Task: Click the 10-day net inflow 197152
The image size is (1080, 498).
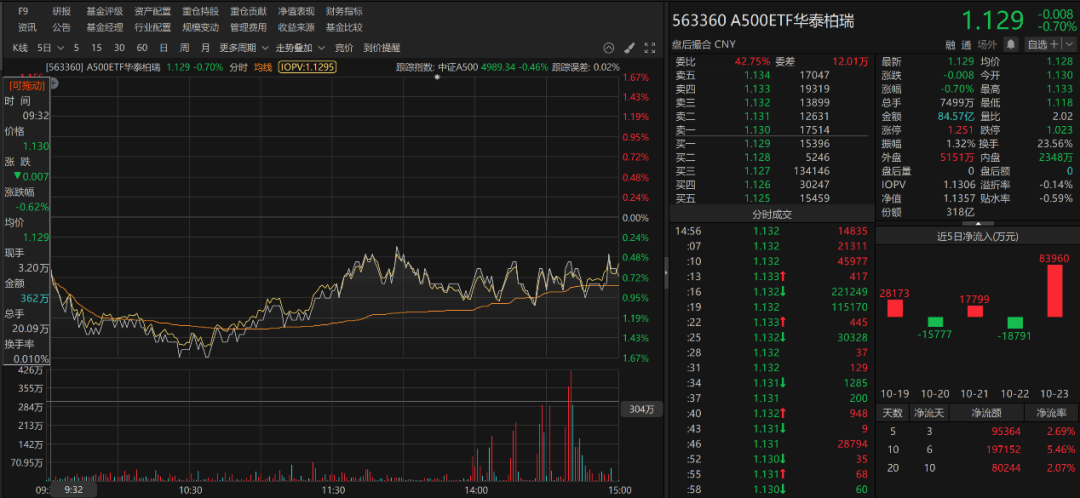Action: 1004,449
